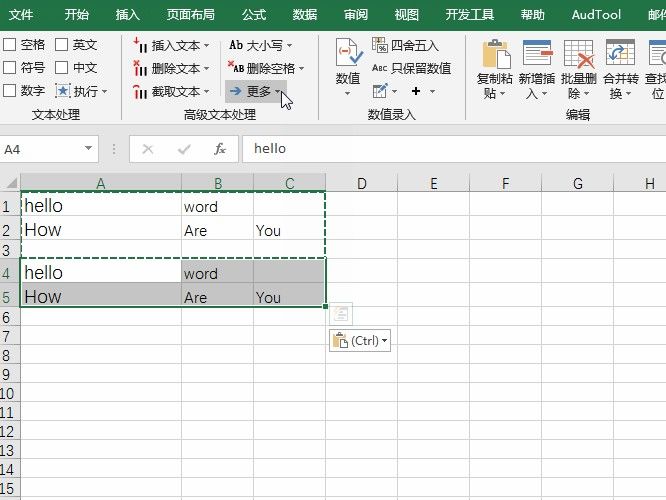Click the 删除空格 icon
The width and height of the screenshot is (666, 500).
coord(236,67)
